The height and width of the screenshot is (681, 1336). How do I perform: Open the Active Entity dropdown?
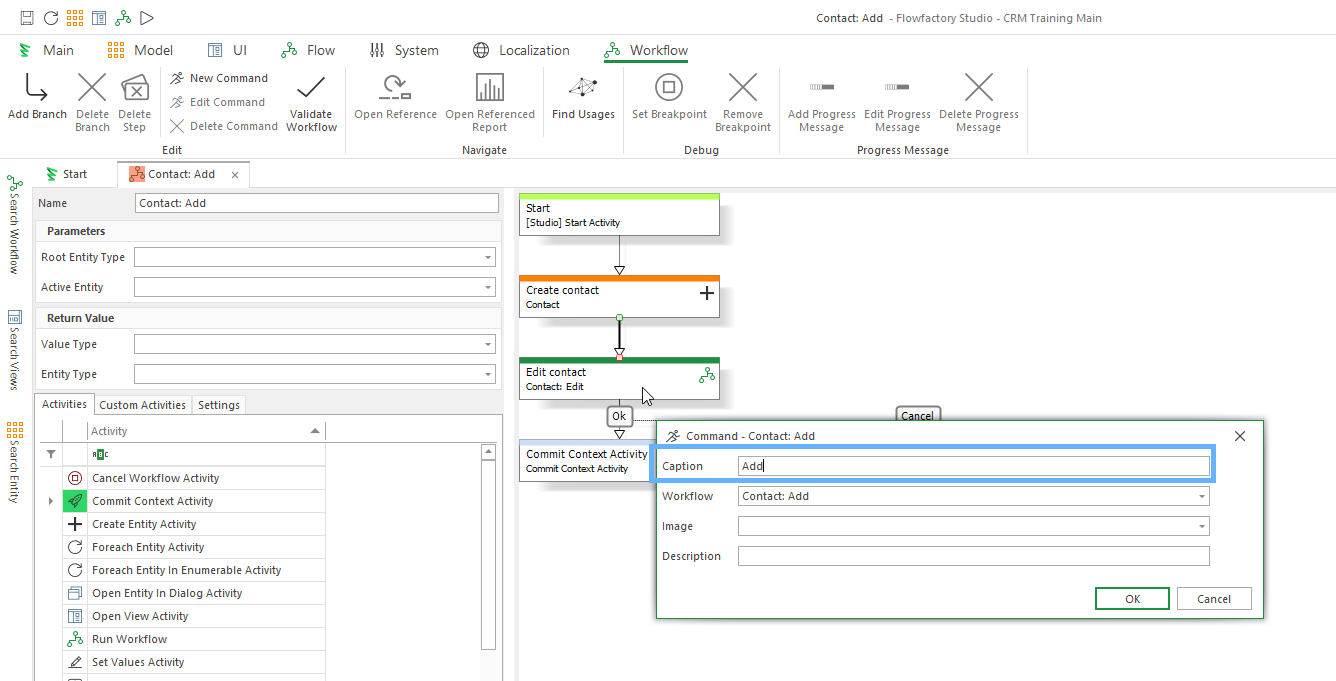[488, 287]
